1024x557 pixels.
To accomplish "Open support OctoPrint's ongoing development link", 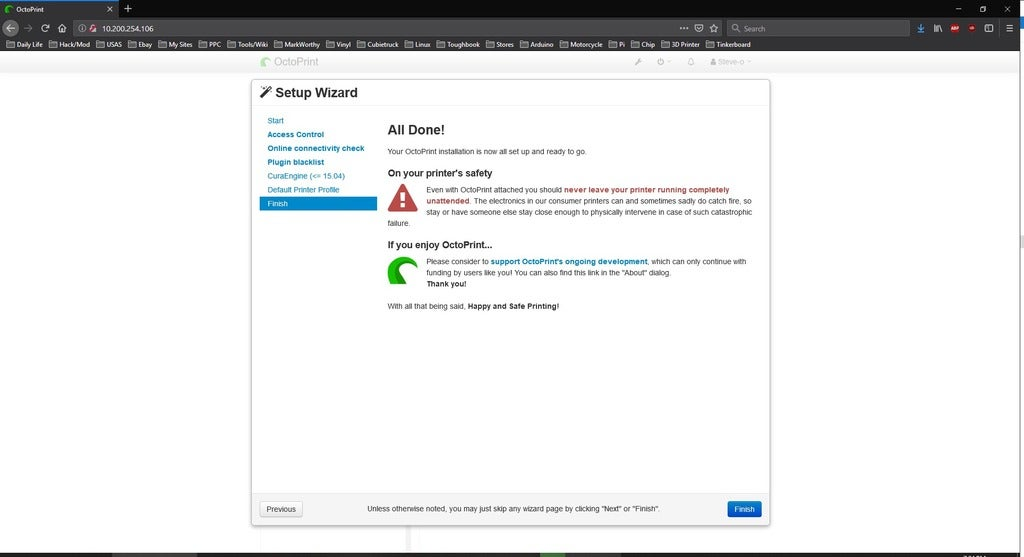I will pyautogui.click(x=569, y=261).
